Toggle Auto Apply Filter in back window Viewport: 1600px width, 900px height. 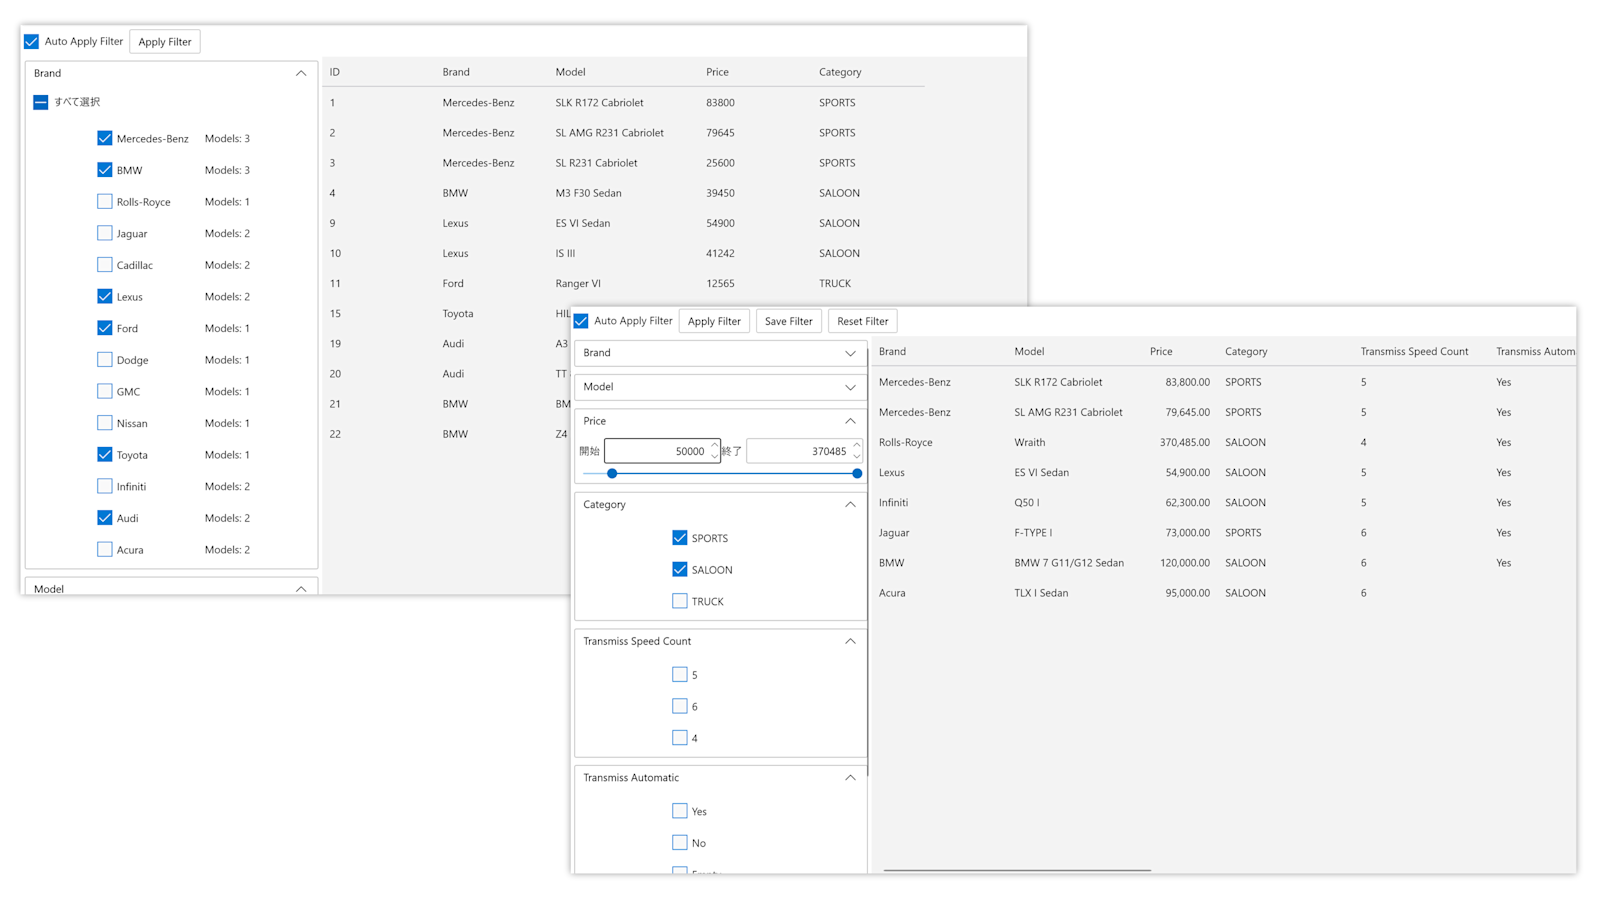click(x=32, y=41)
